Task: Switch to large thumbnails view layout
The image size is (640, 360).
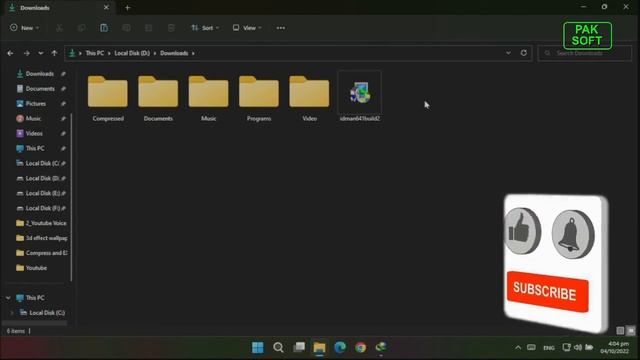Action: point(631,331)
